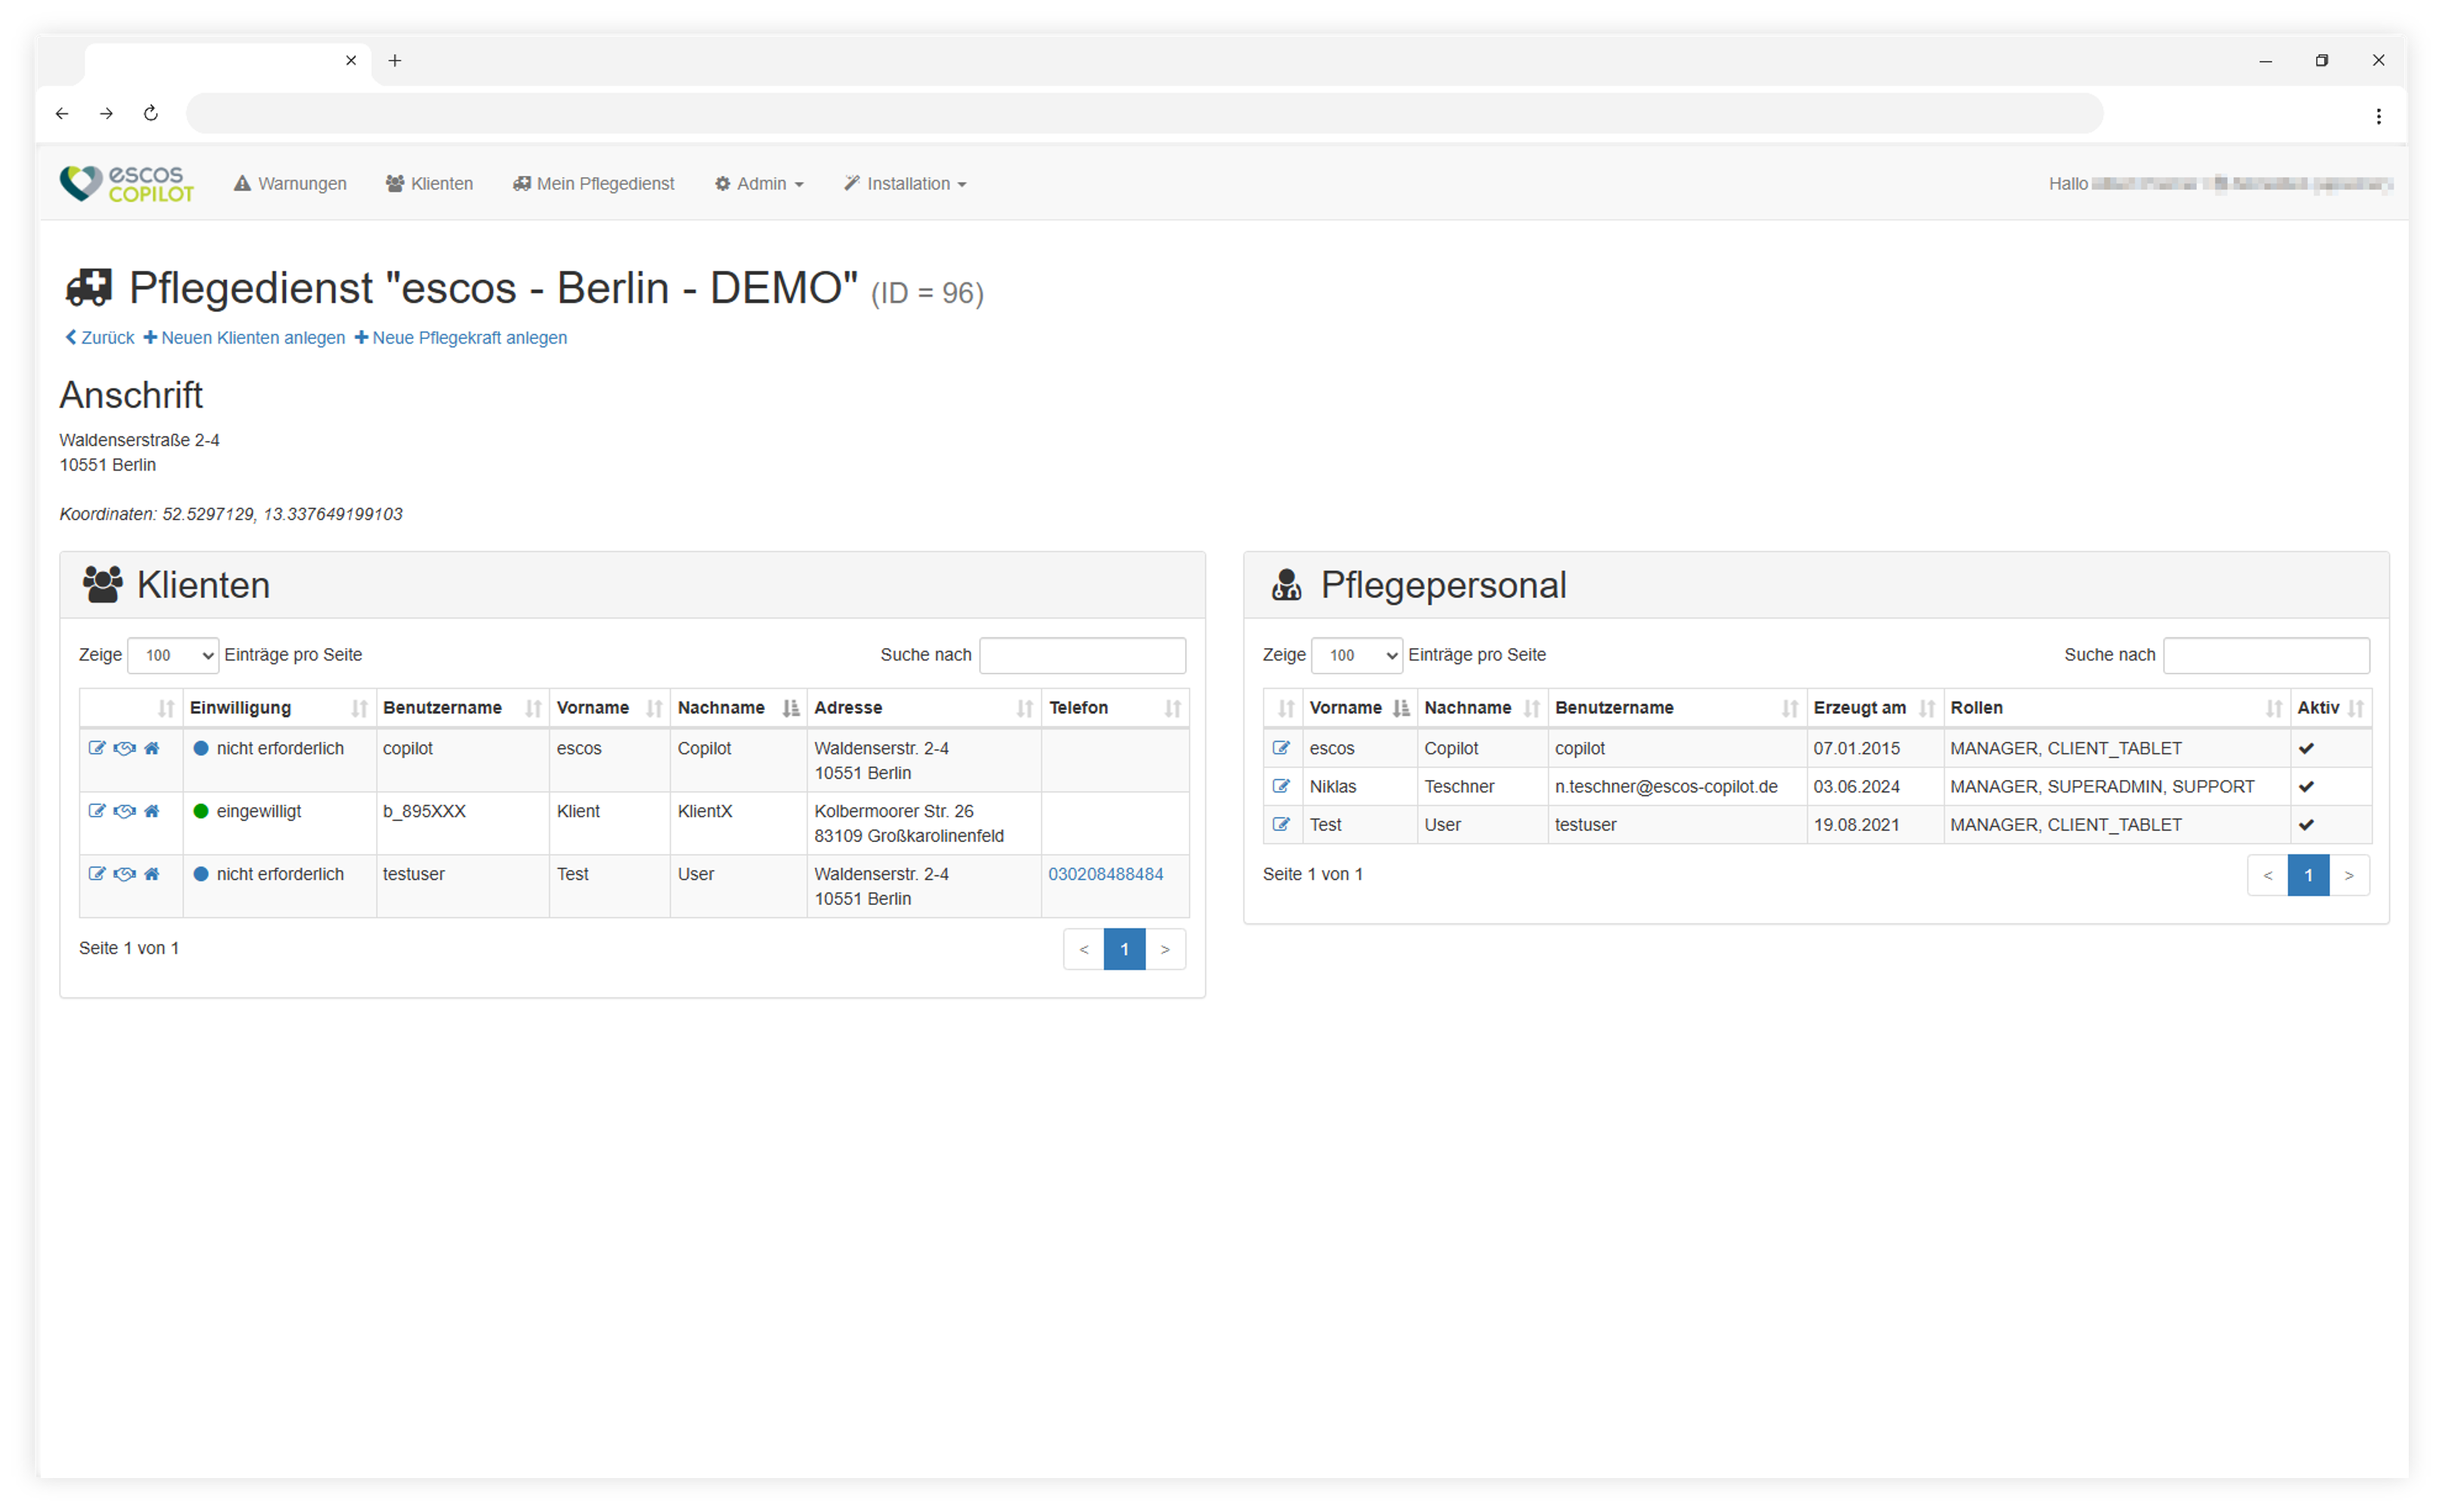The height and width of the screenshot is (1512, 2442).
Task: Click house icon for client b_895XXX
Action: point(152,811)
